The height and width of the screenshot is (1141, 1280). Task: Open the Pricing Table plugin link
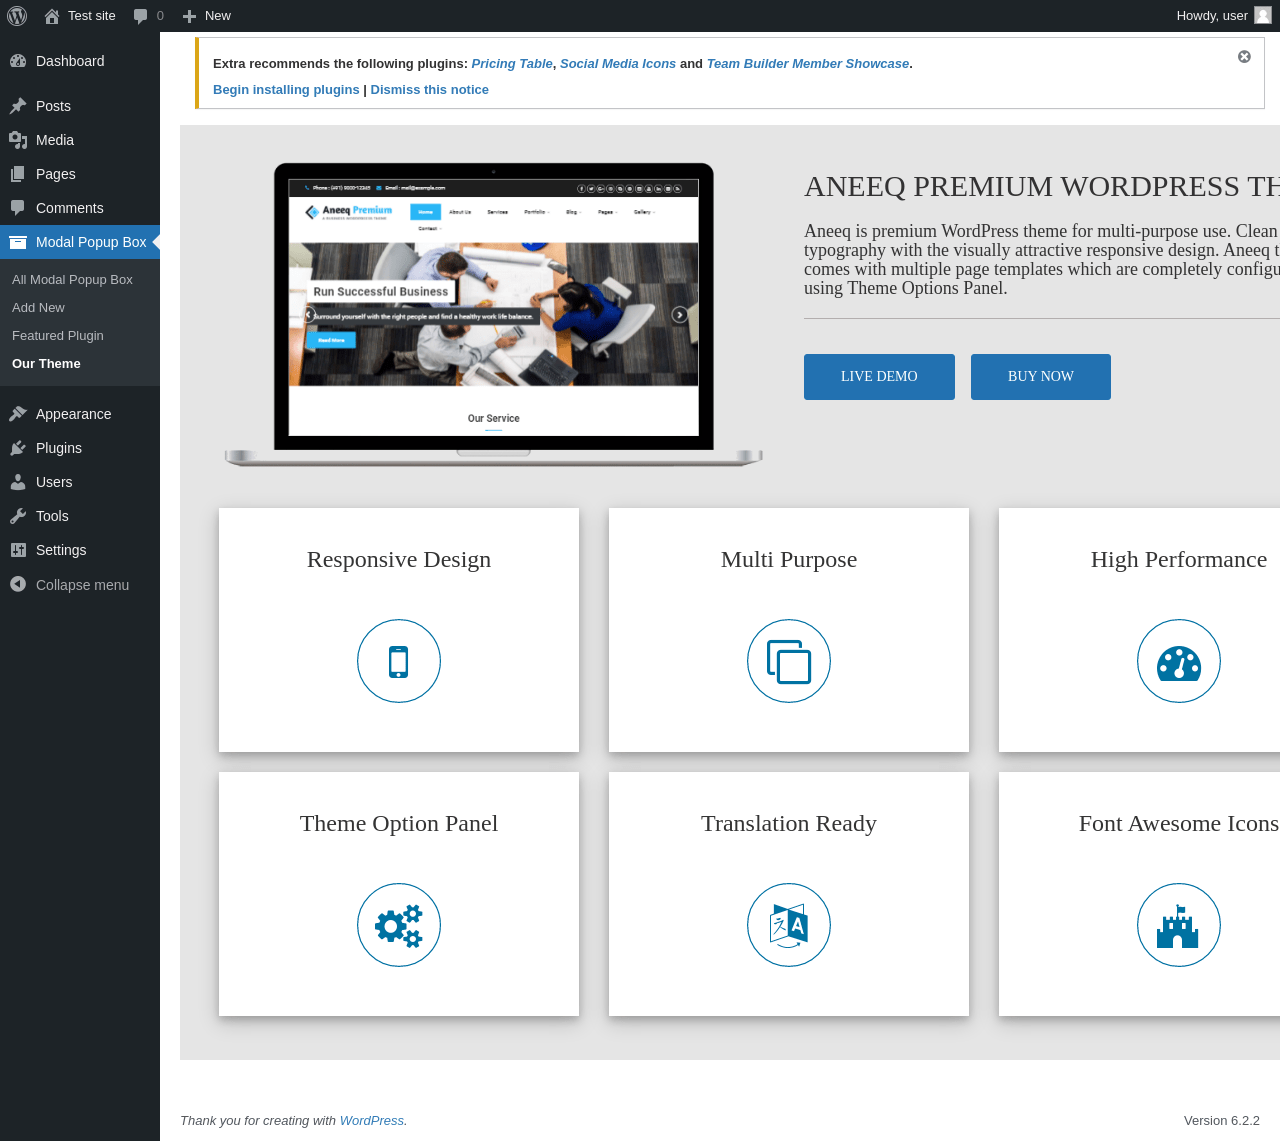pos(512,64)
